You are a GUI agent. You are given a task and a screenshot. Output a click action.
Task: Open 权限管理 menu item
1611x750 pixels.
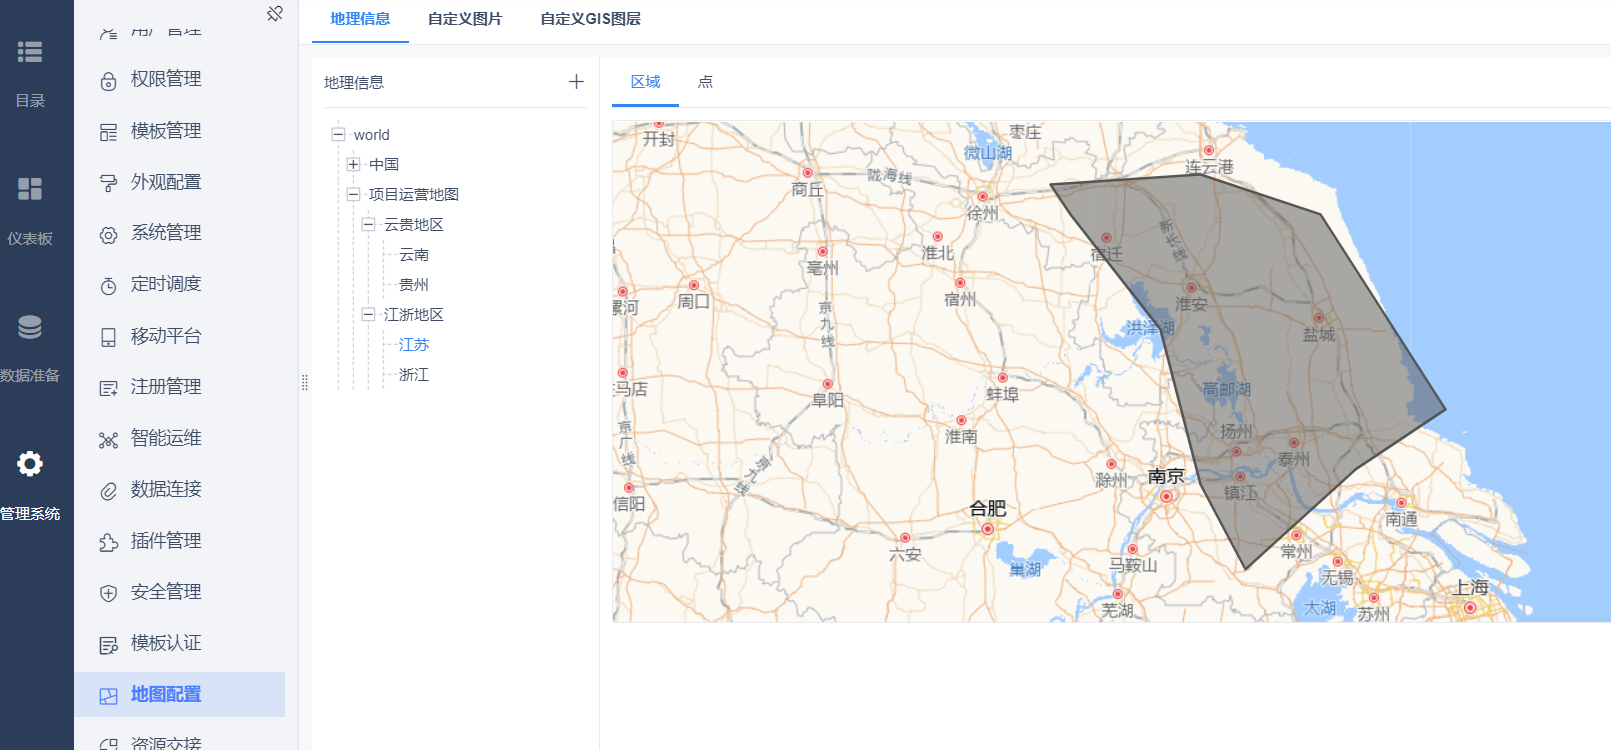180,79
